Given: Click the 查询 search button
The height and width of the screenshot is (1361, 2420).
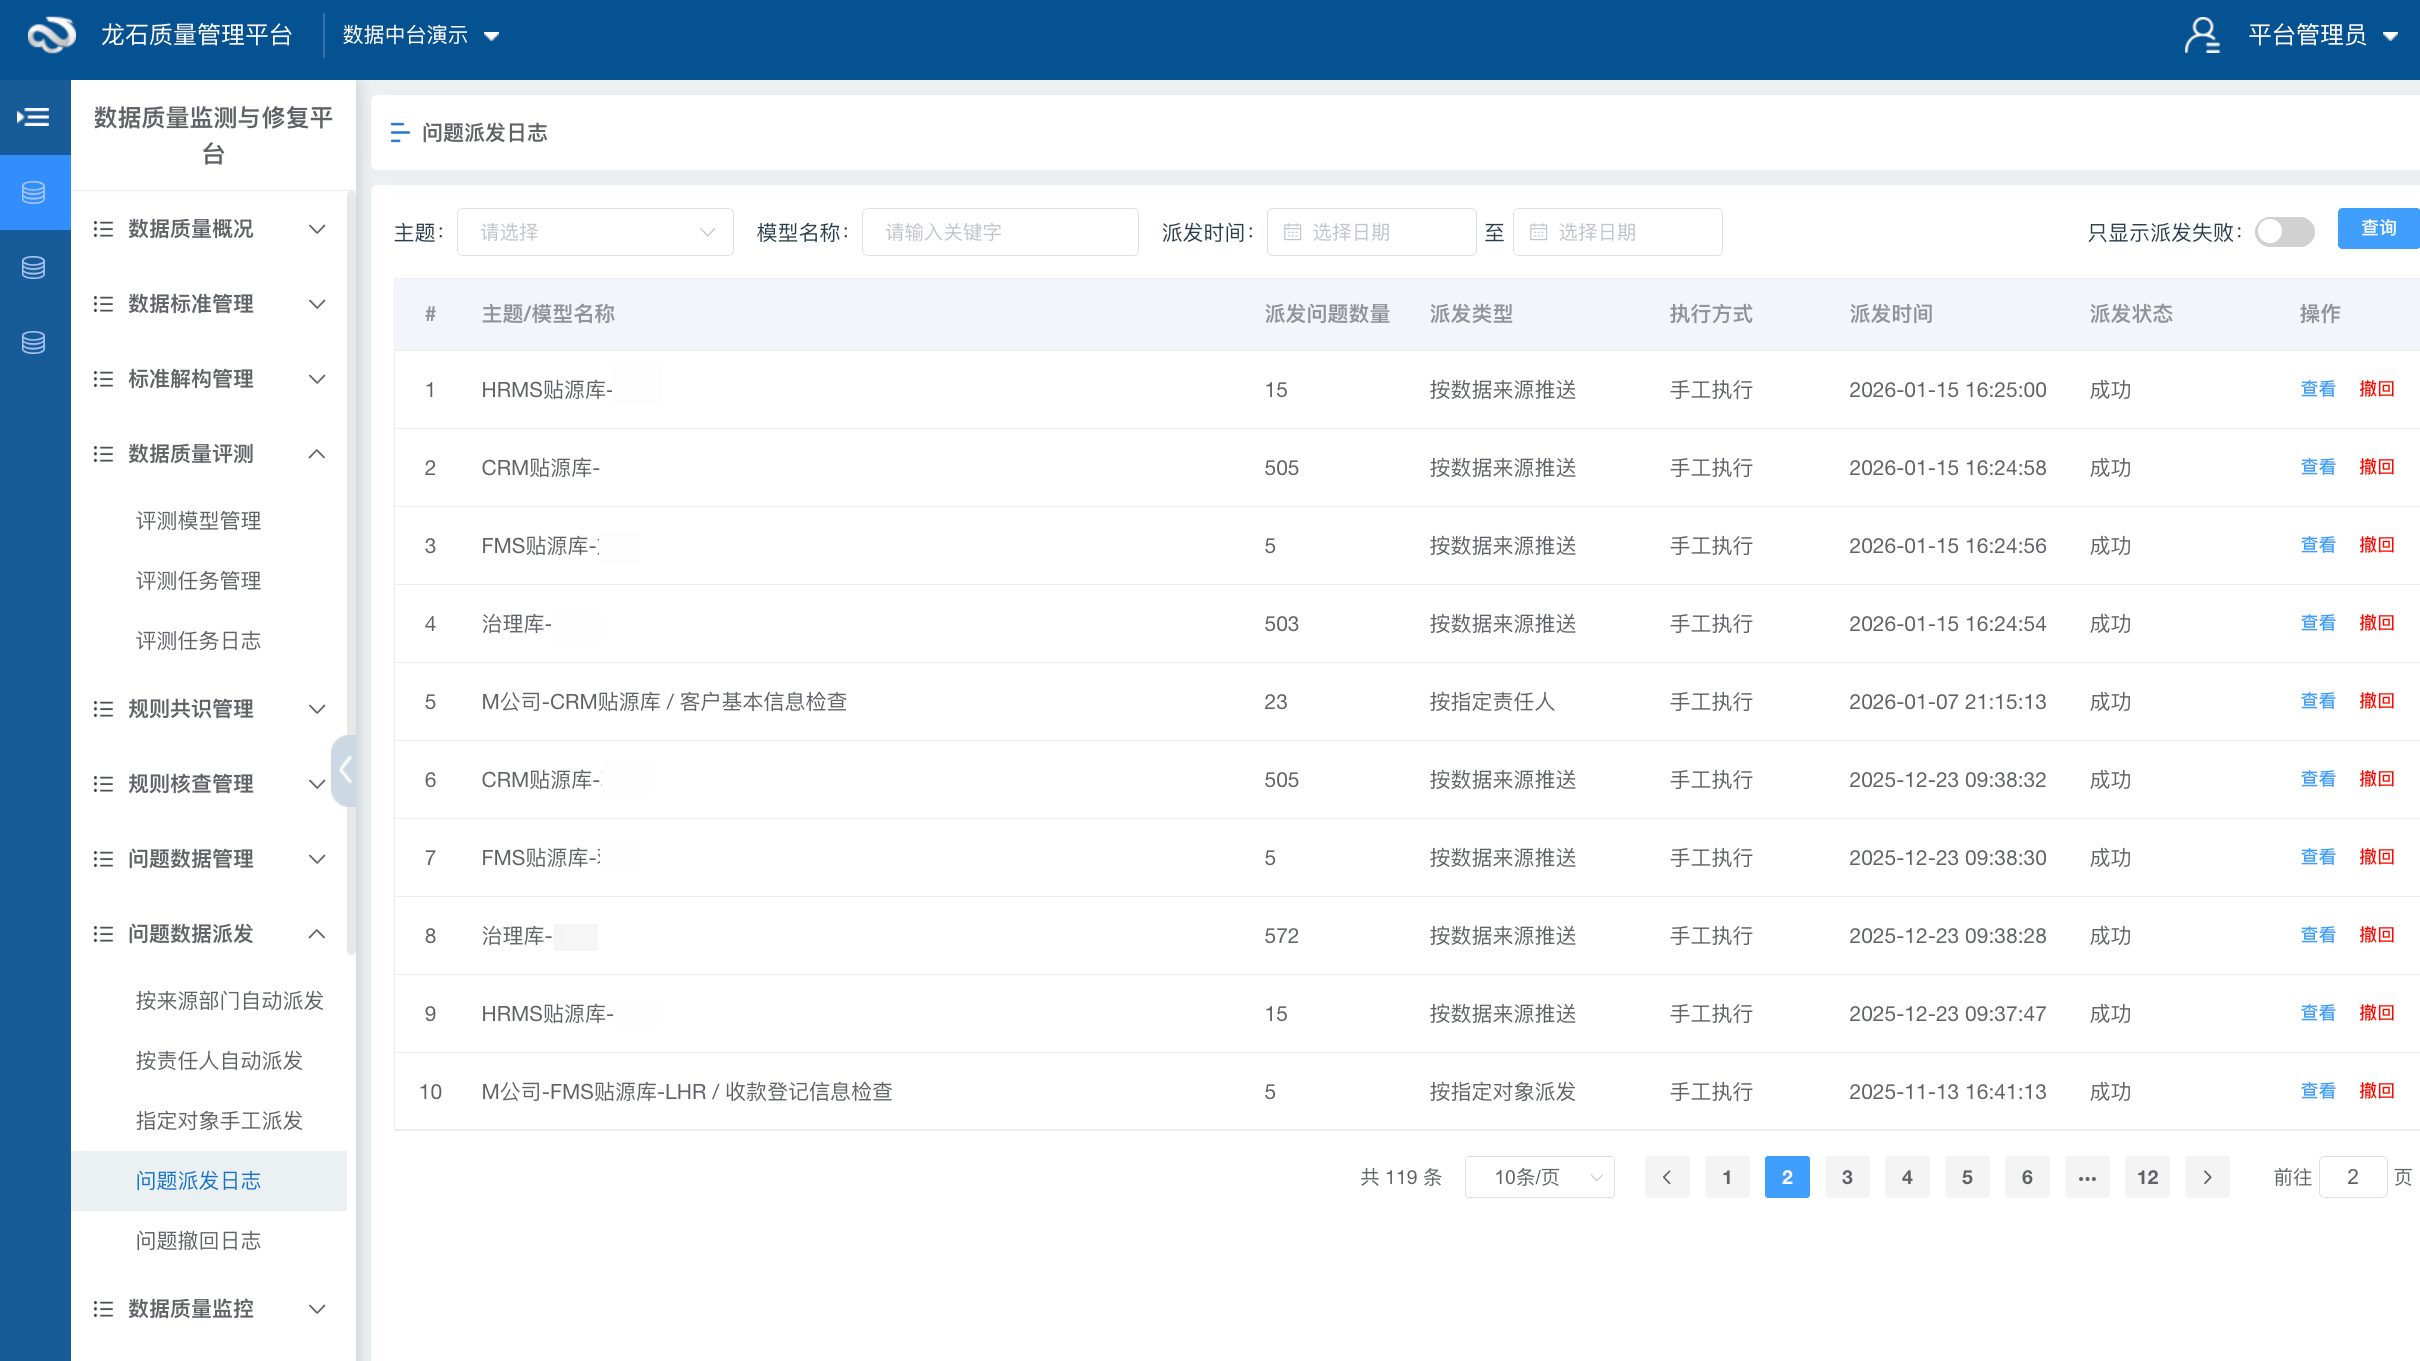Looking at the screenshot, I should [2378, 228].
